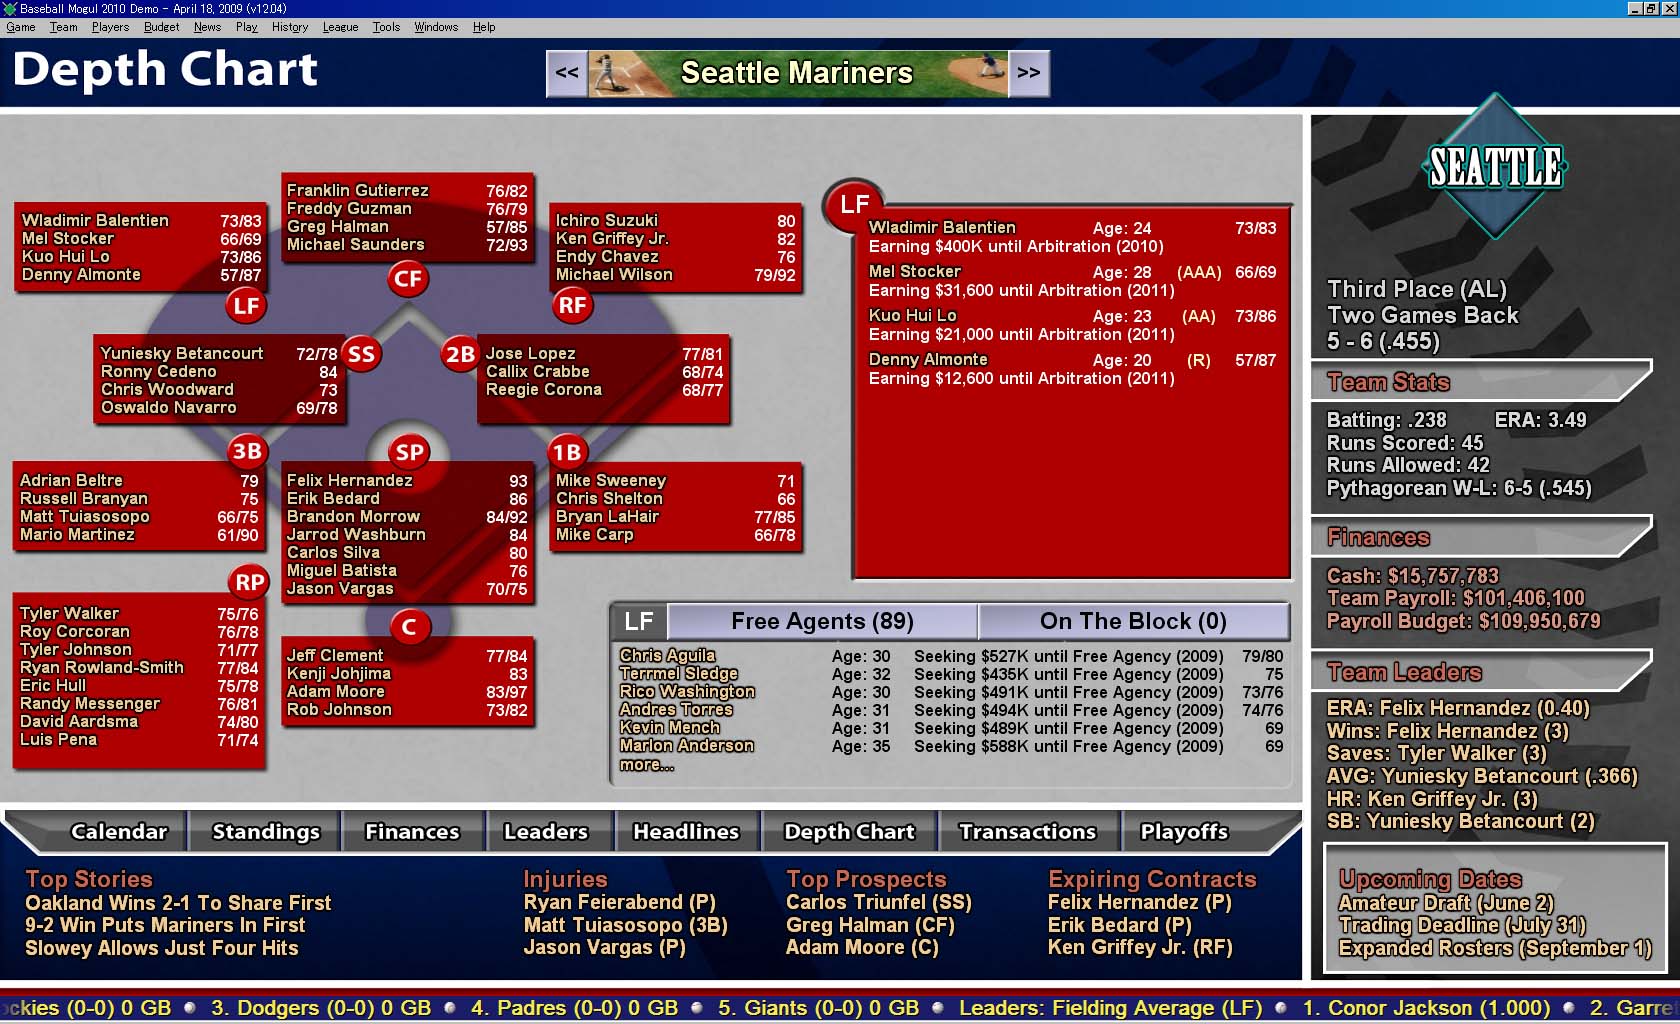Select Tyler Walker in the RP box

pyautogui.click(x=69, y=613)
